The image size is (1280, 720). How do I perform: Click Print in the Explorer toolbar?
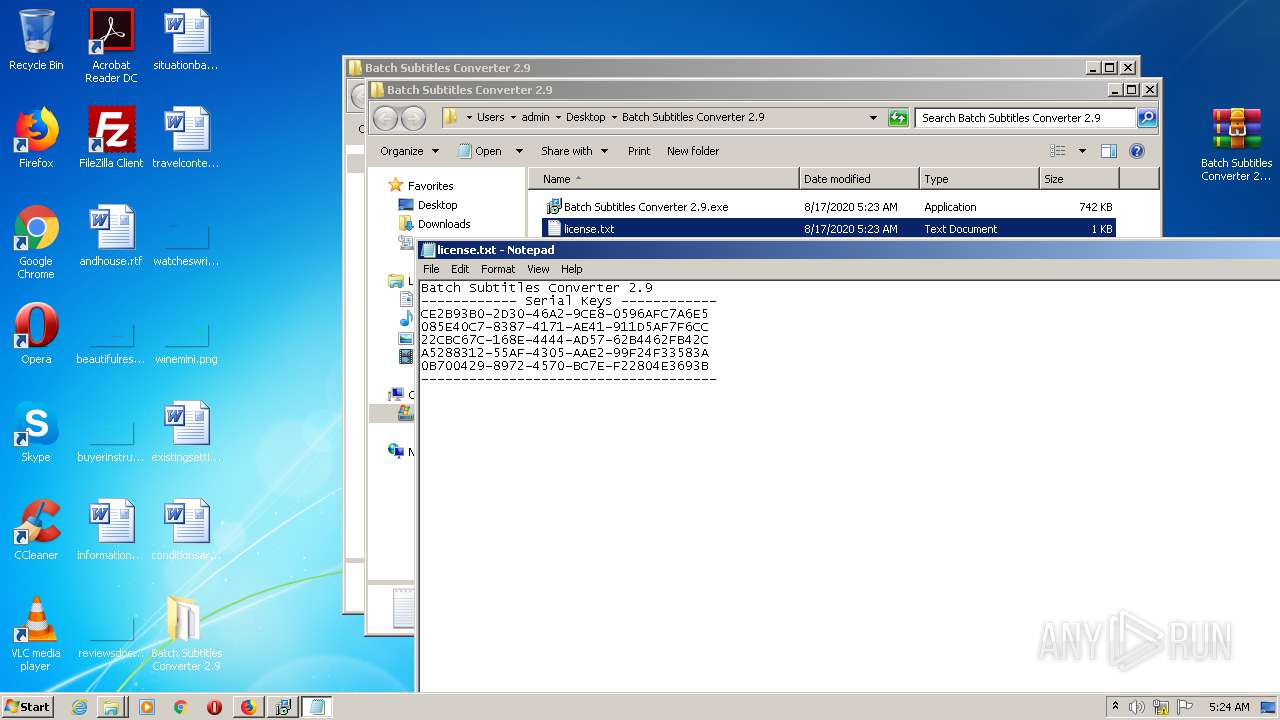[x=639, y=151]
